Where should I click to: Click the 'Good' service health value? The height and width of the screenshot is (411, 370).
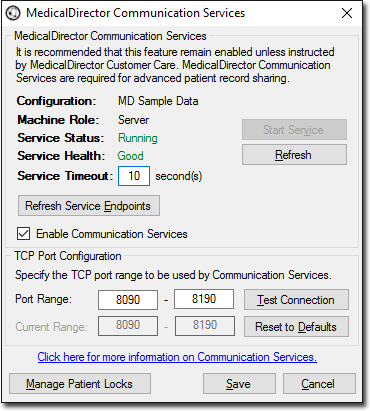tap(130, 156)
